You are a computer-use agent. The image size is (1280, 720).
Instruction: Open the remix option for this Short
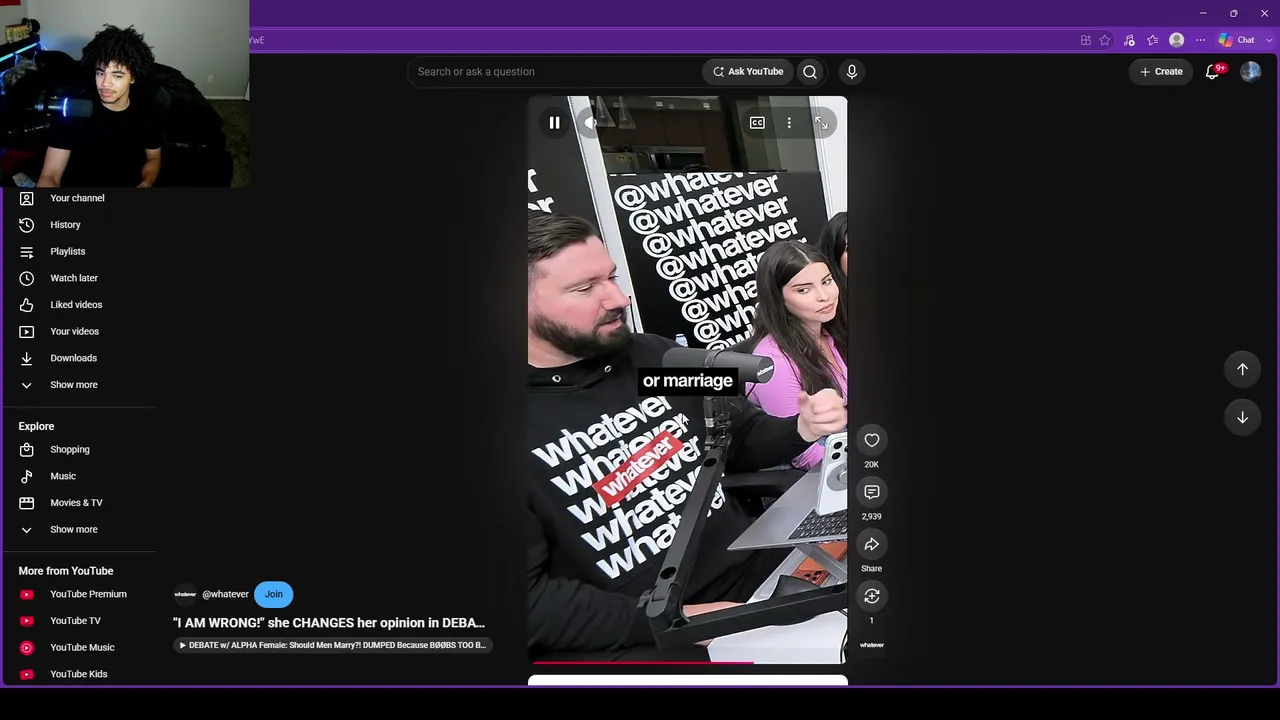[x=872, y=596]
